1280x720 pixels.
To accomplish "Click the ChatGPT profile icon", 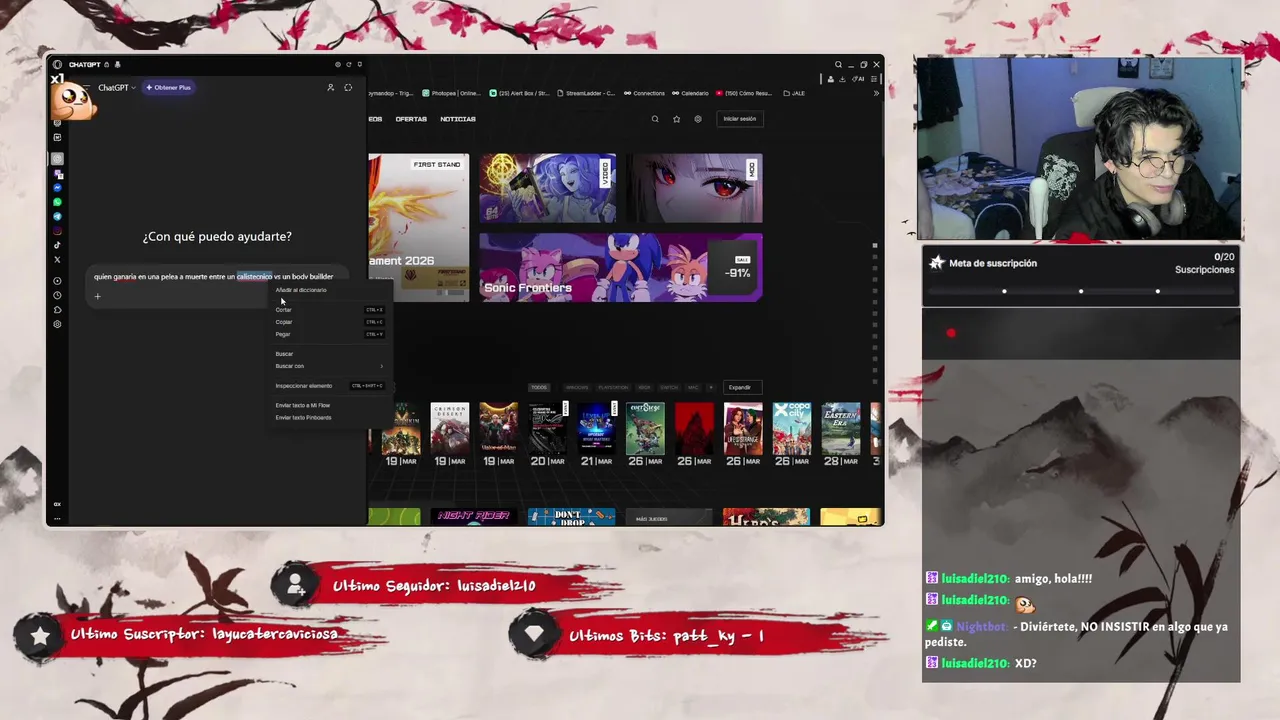I will 331,88.
